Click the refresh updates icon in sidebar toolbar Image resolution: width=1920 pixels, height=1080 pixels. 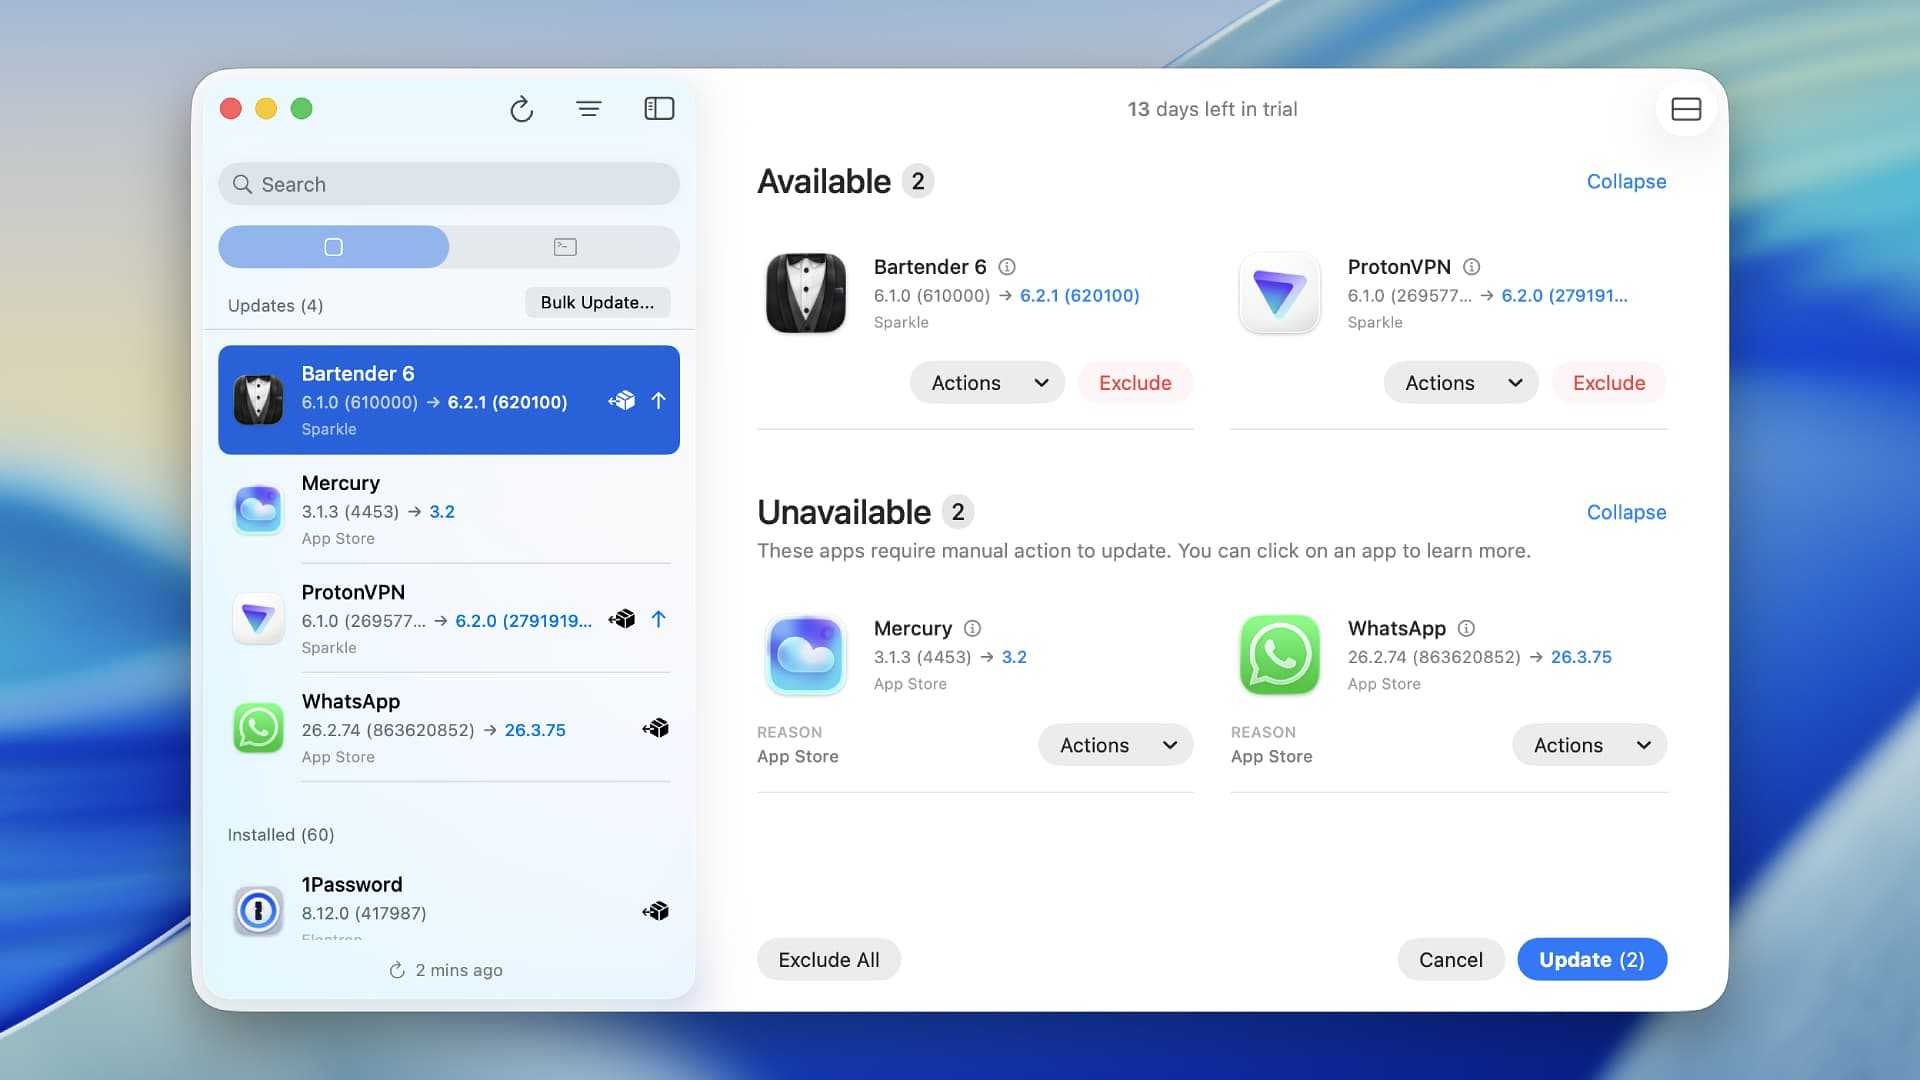pyautogui.click(x=521, y=109)
